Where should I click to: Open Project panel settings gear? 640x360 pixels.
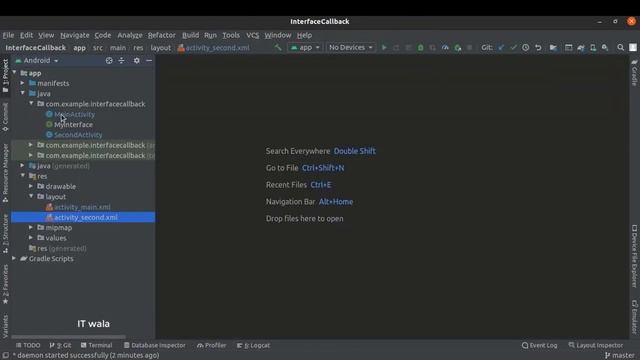[137, 60]
